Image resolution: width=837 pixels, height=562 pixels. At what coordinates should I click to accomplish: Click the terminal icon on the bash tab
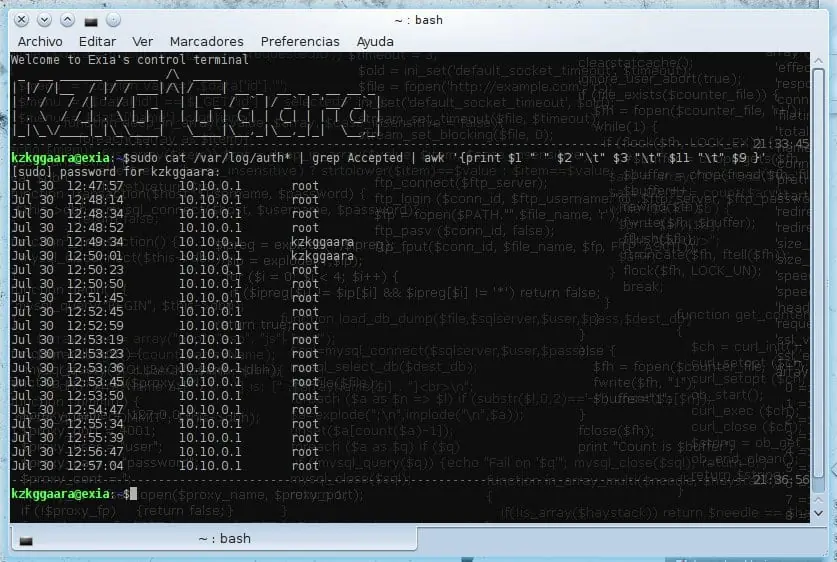tap(26, 541)
